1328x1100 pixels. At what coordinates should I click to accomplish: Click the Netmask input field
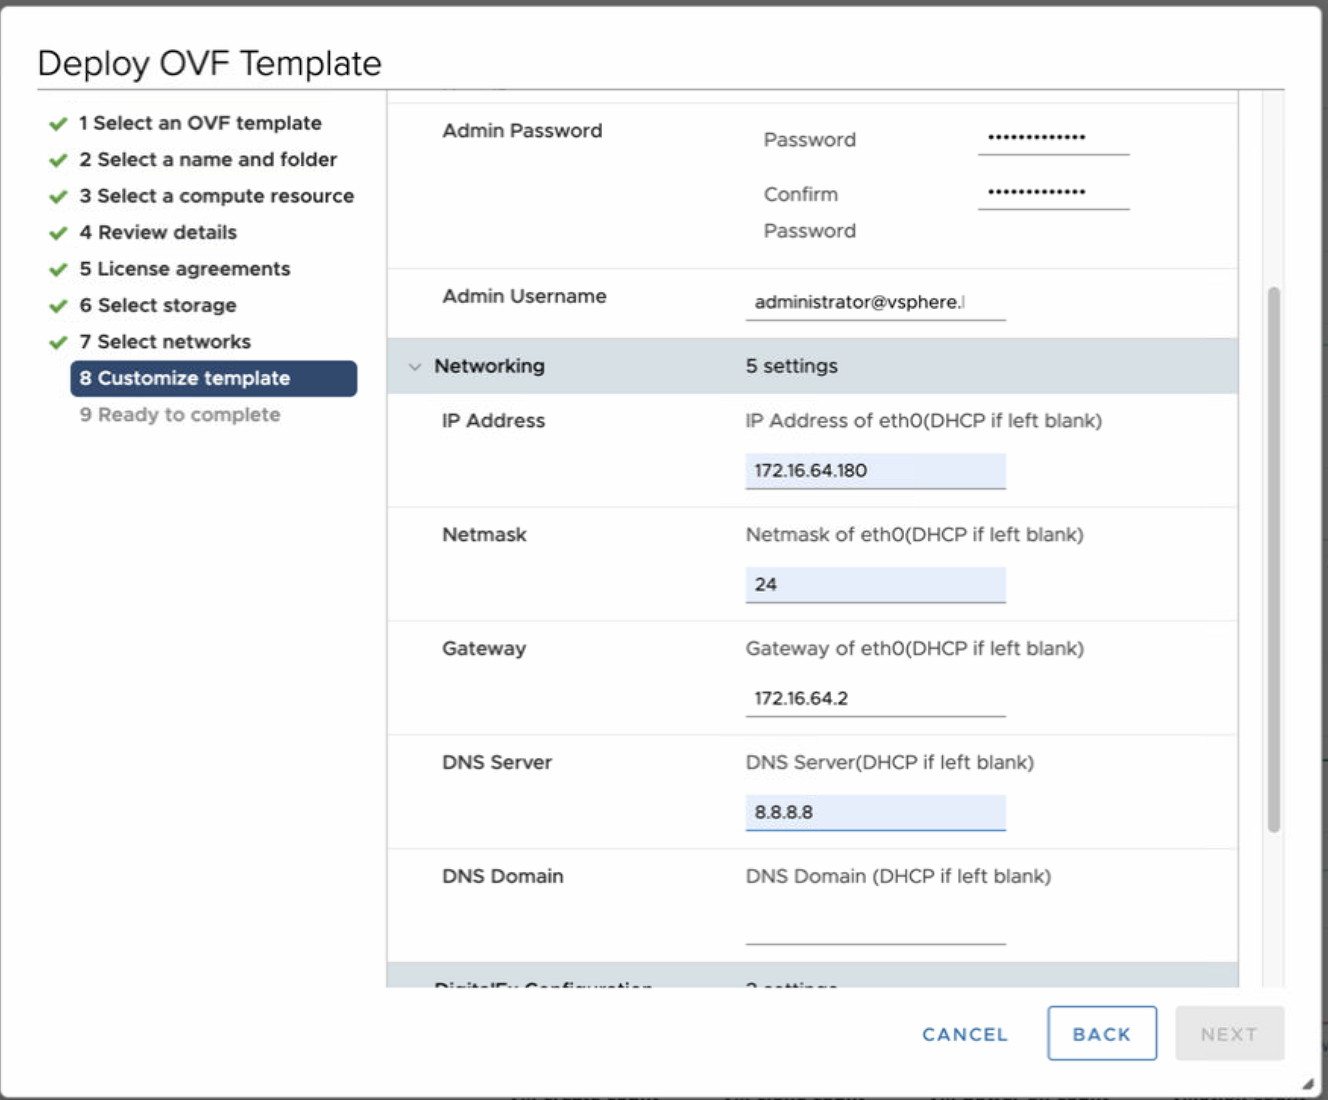pos(875,585)
